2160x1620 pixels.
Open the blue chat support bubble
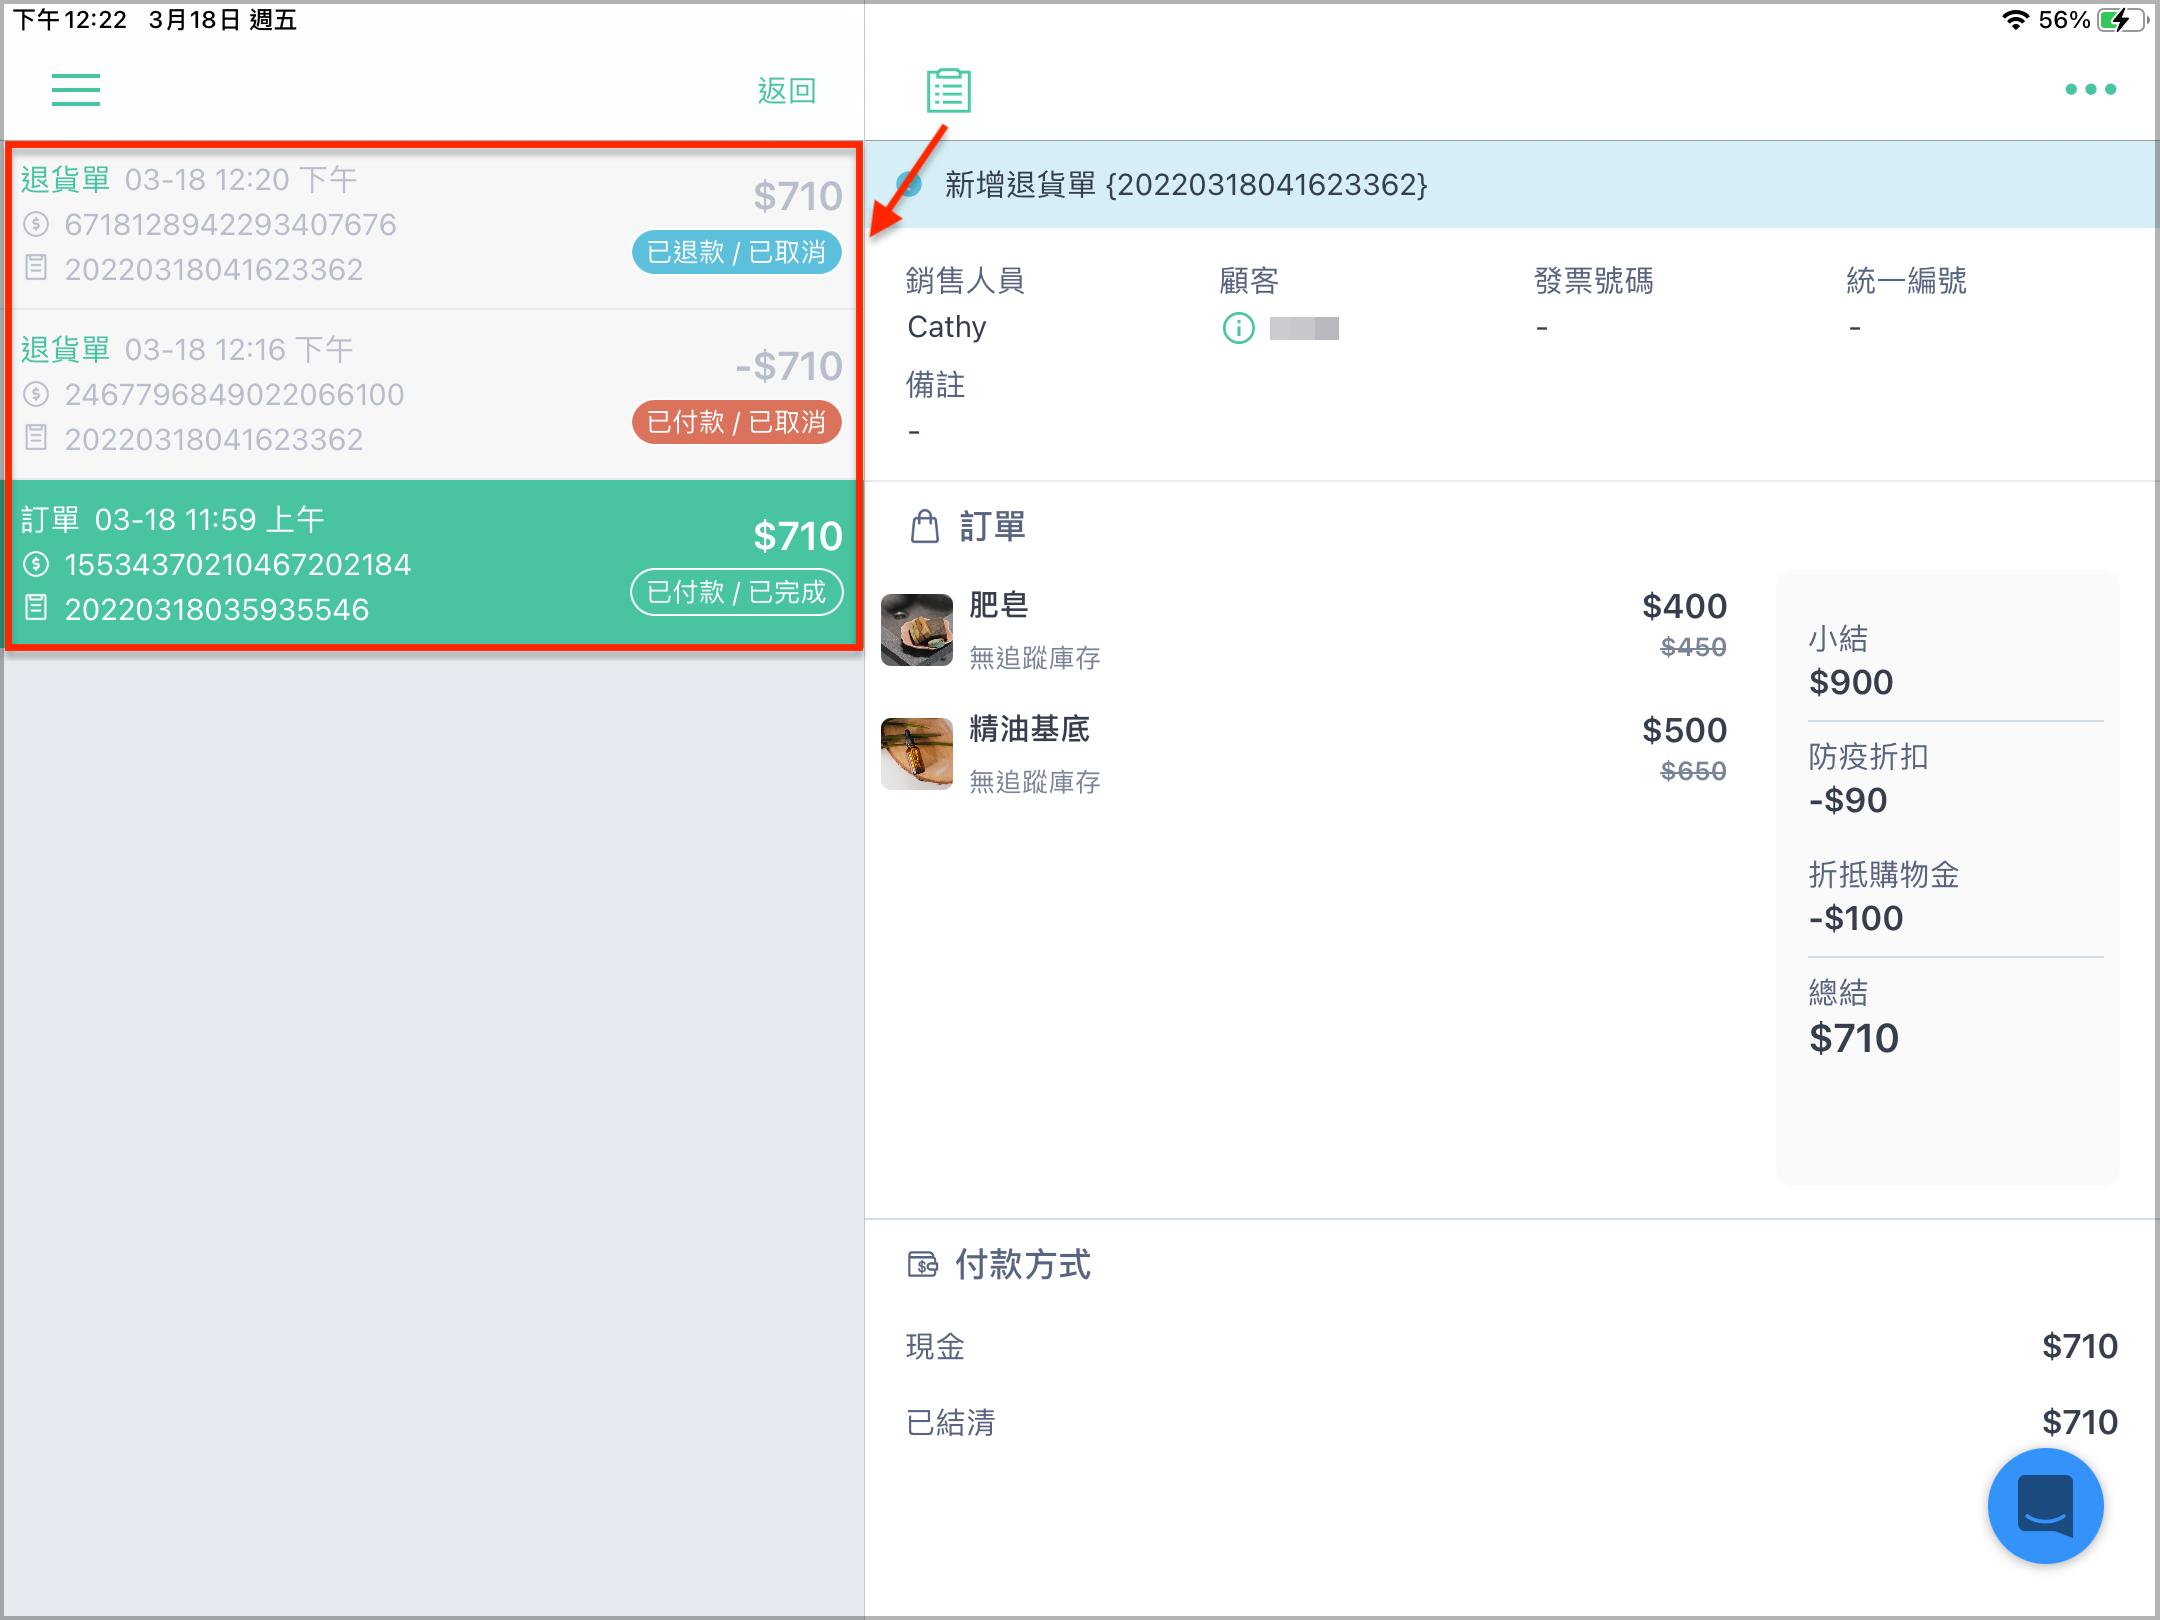tap(2045, 1505)
